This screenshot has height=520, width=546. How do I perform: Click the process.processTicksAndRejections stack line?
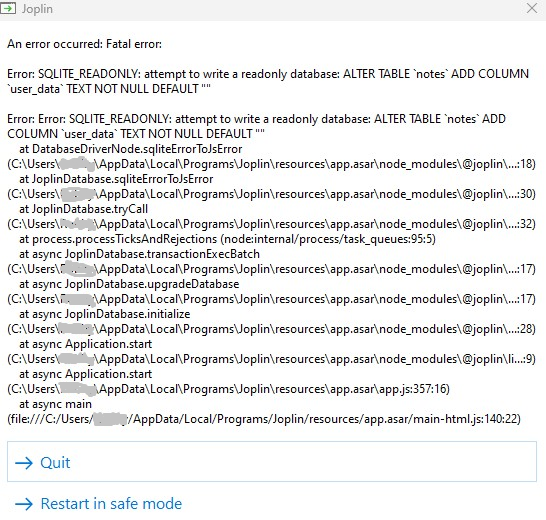[x=227, y=239]
